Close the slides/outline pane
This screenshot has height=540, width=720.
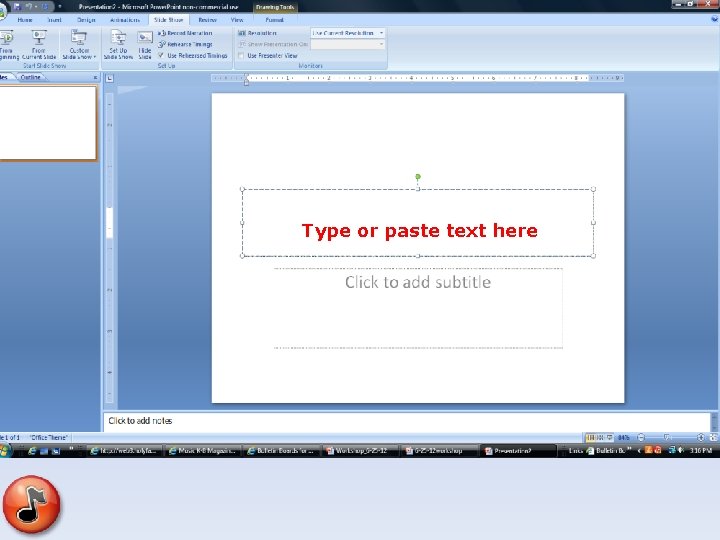(95, 77)
